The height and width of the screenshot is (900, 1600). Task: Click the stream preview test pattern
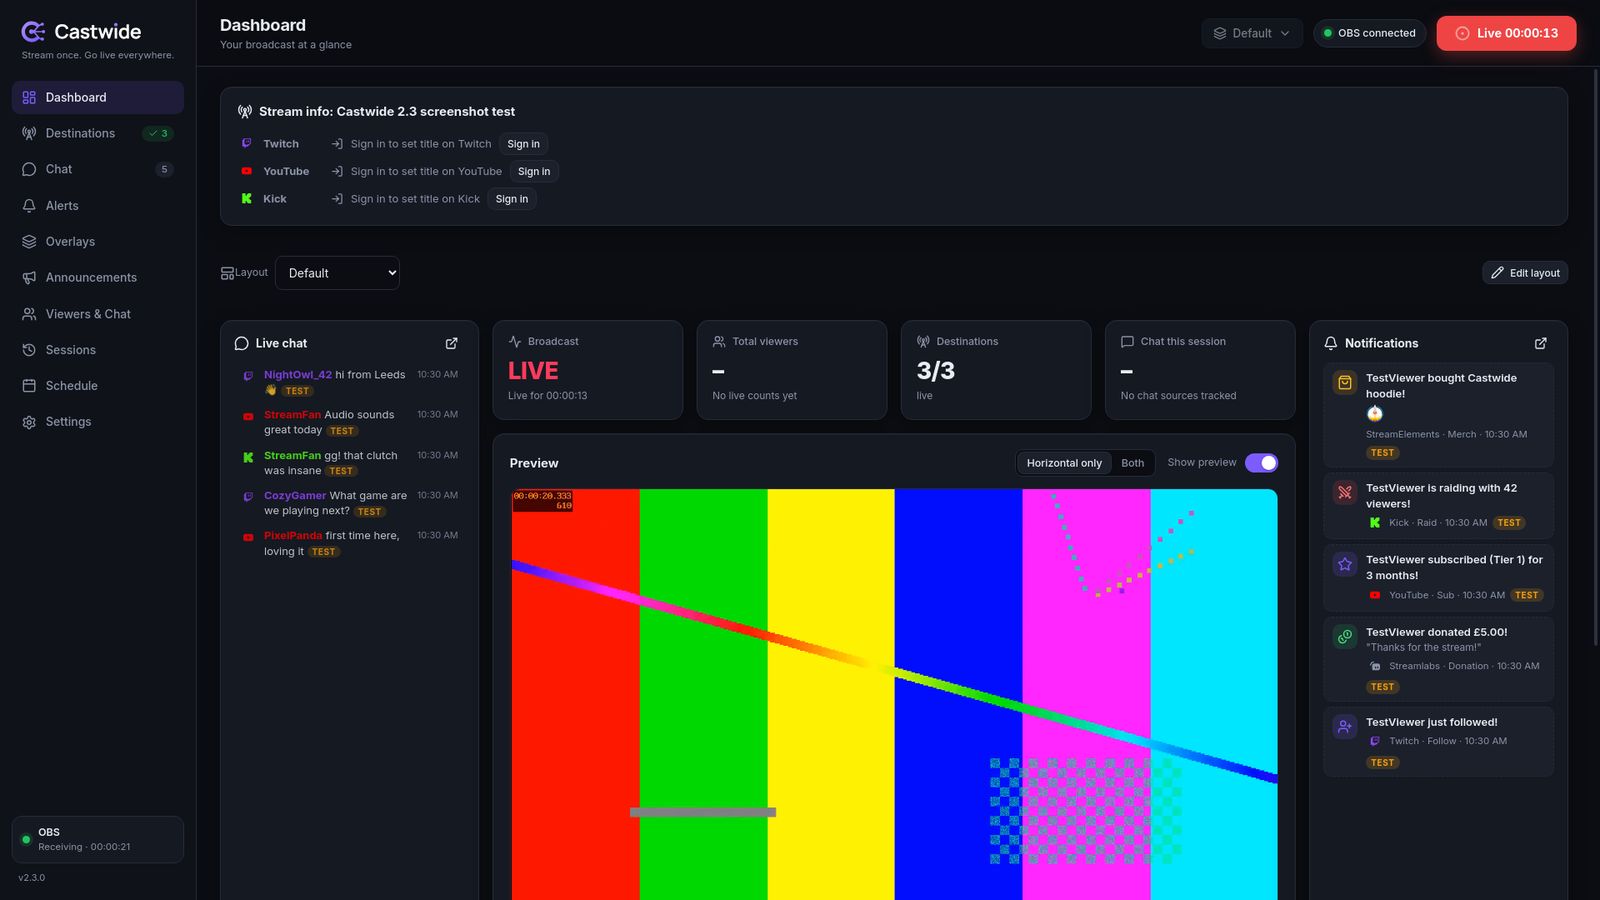pos(894,694)
